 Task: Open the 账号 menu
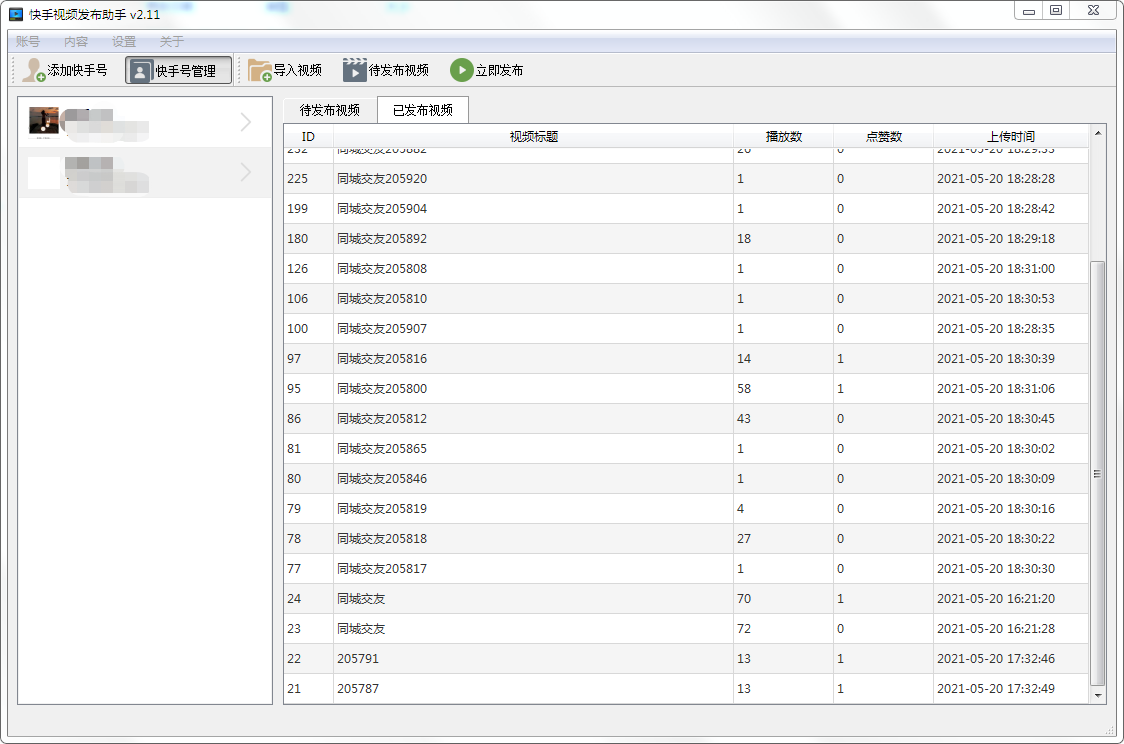pyautogui.click(x=28, y=42)
